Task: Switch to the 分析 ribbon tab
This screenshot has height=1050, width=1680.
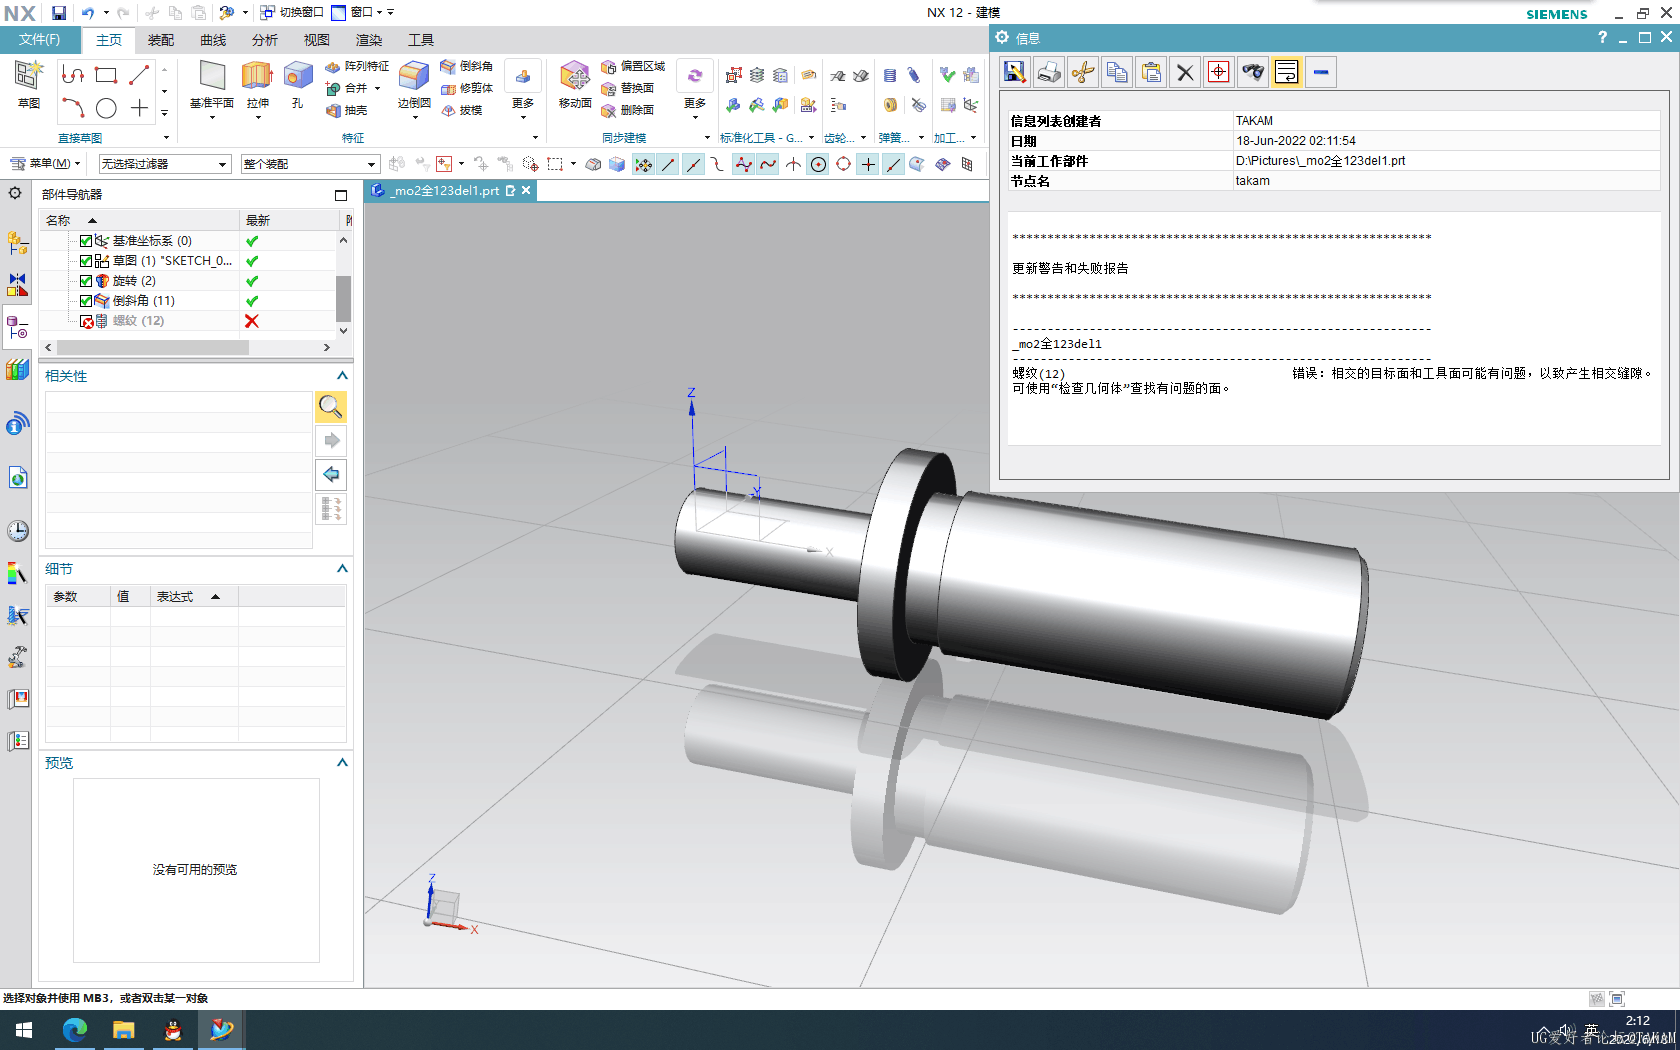Action: pos(265,40)
